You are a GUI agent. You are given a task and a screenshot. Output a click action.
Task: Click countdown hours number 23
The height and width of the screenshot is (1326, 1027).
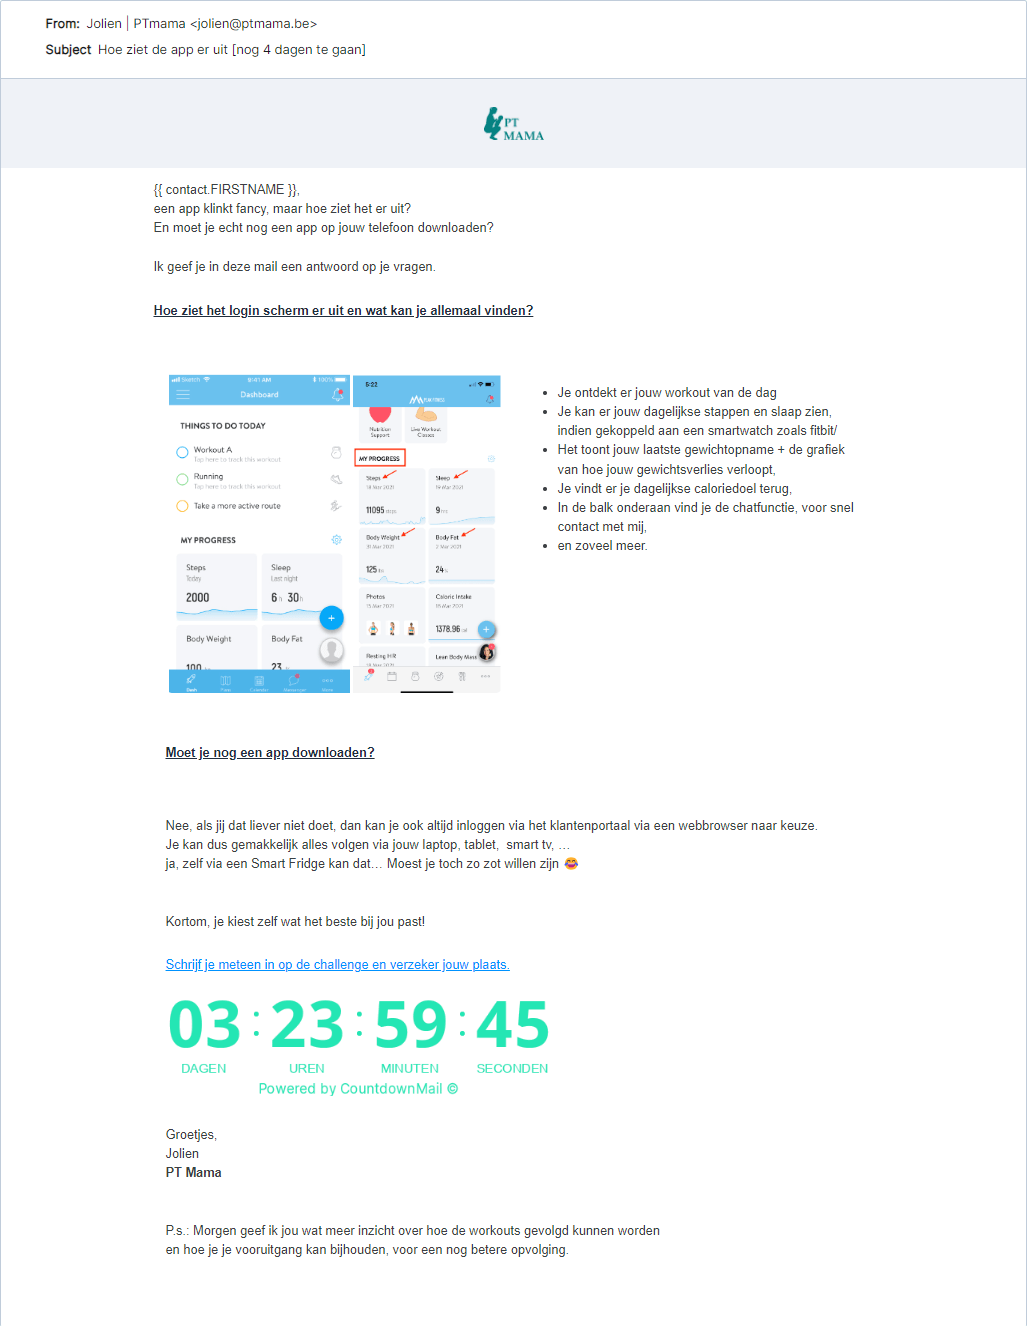pos(307,1025)
